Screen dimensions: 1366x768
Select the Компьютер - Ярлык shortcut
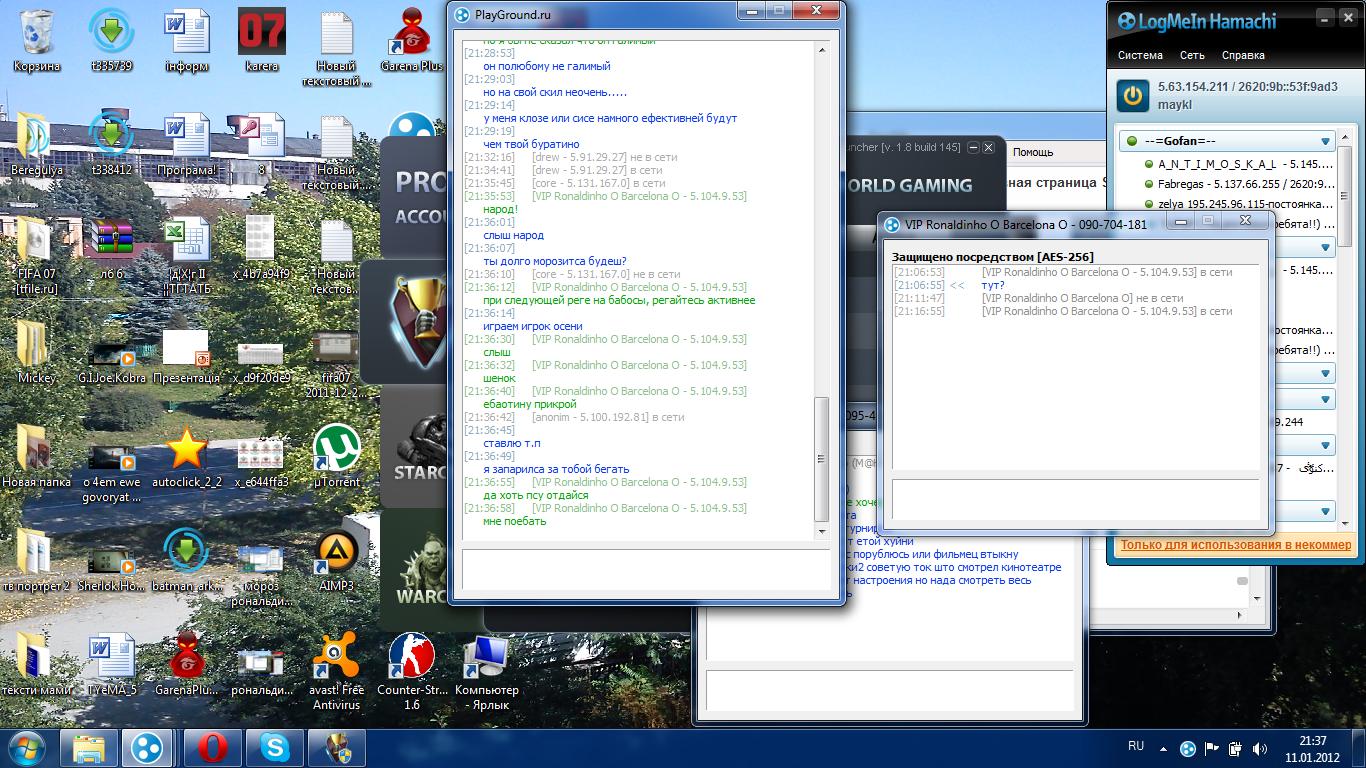point(487,671)
